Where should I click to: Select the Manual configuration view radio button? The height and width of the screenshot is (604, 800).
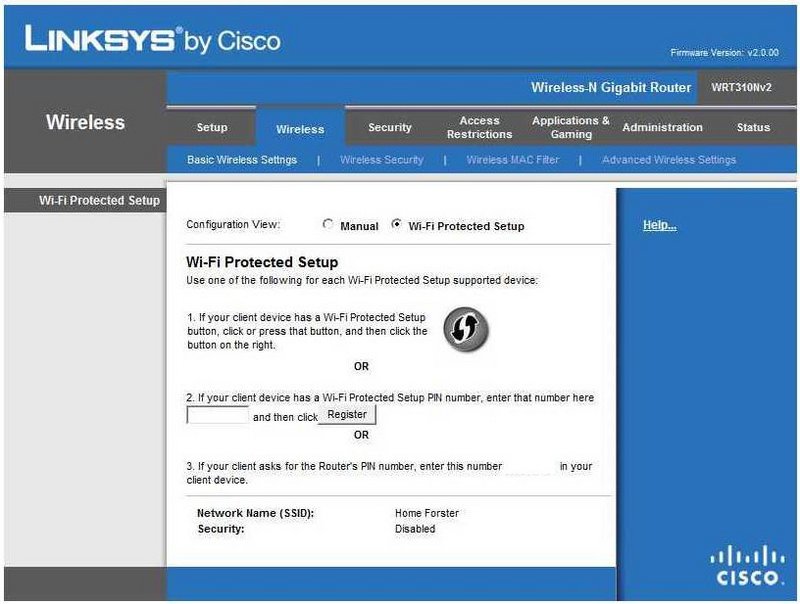[328, 224]
